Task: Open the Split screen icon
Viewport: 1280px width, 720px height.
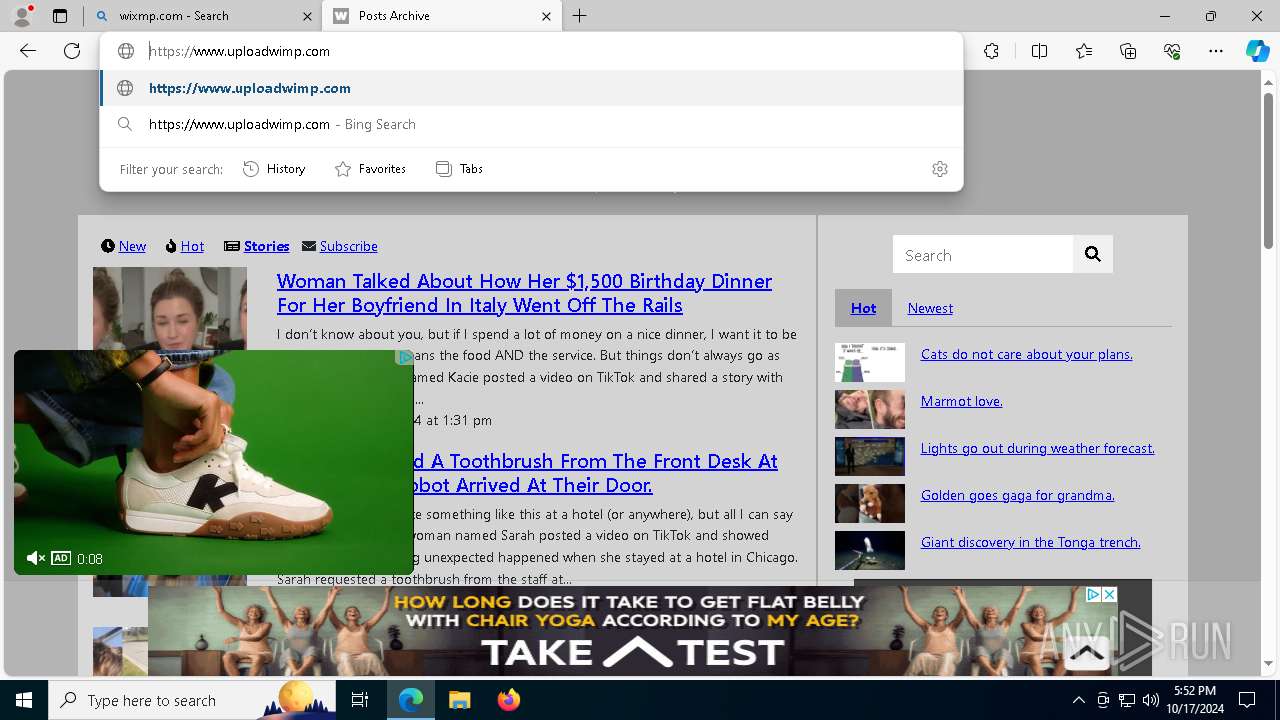Action: (x=1039, y=51)
